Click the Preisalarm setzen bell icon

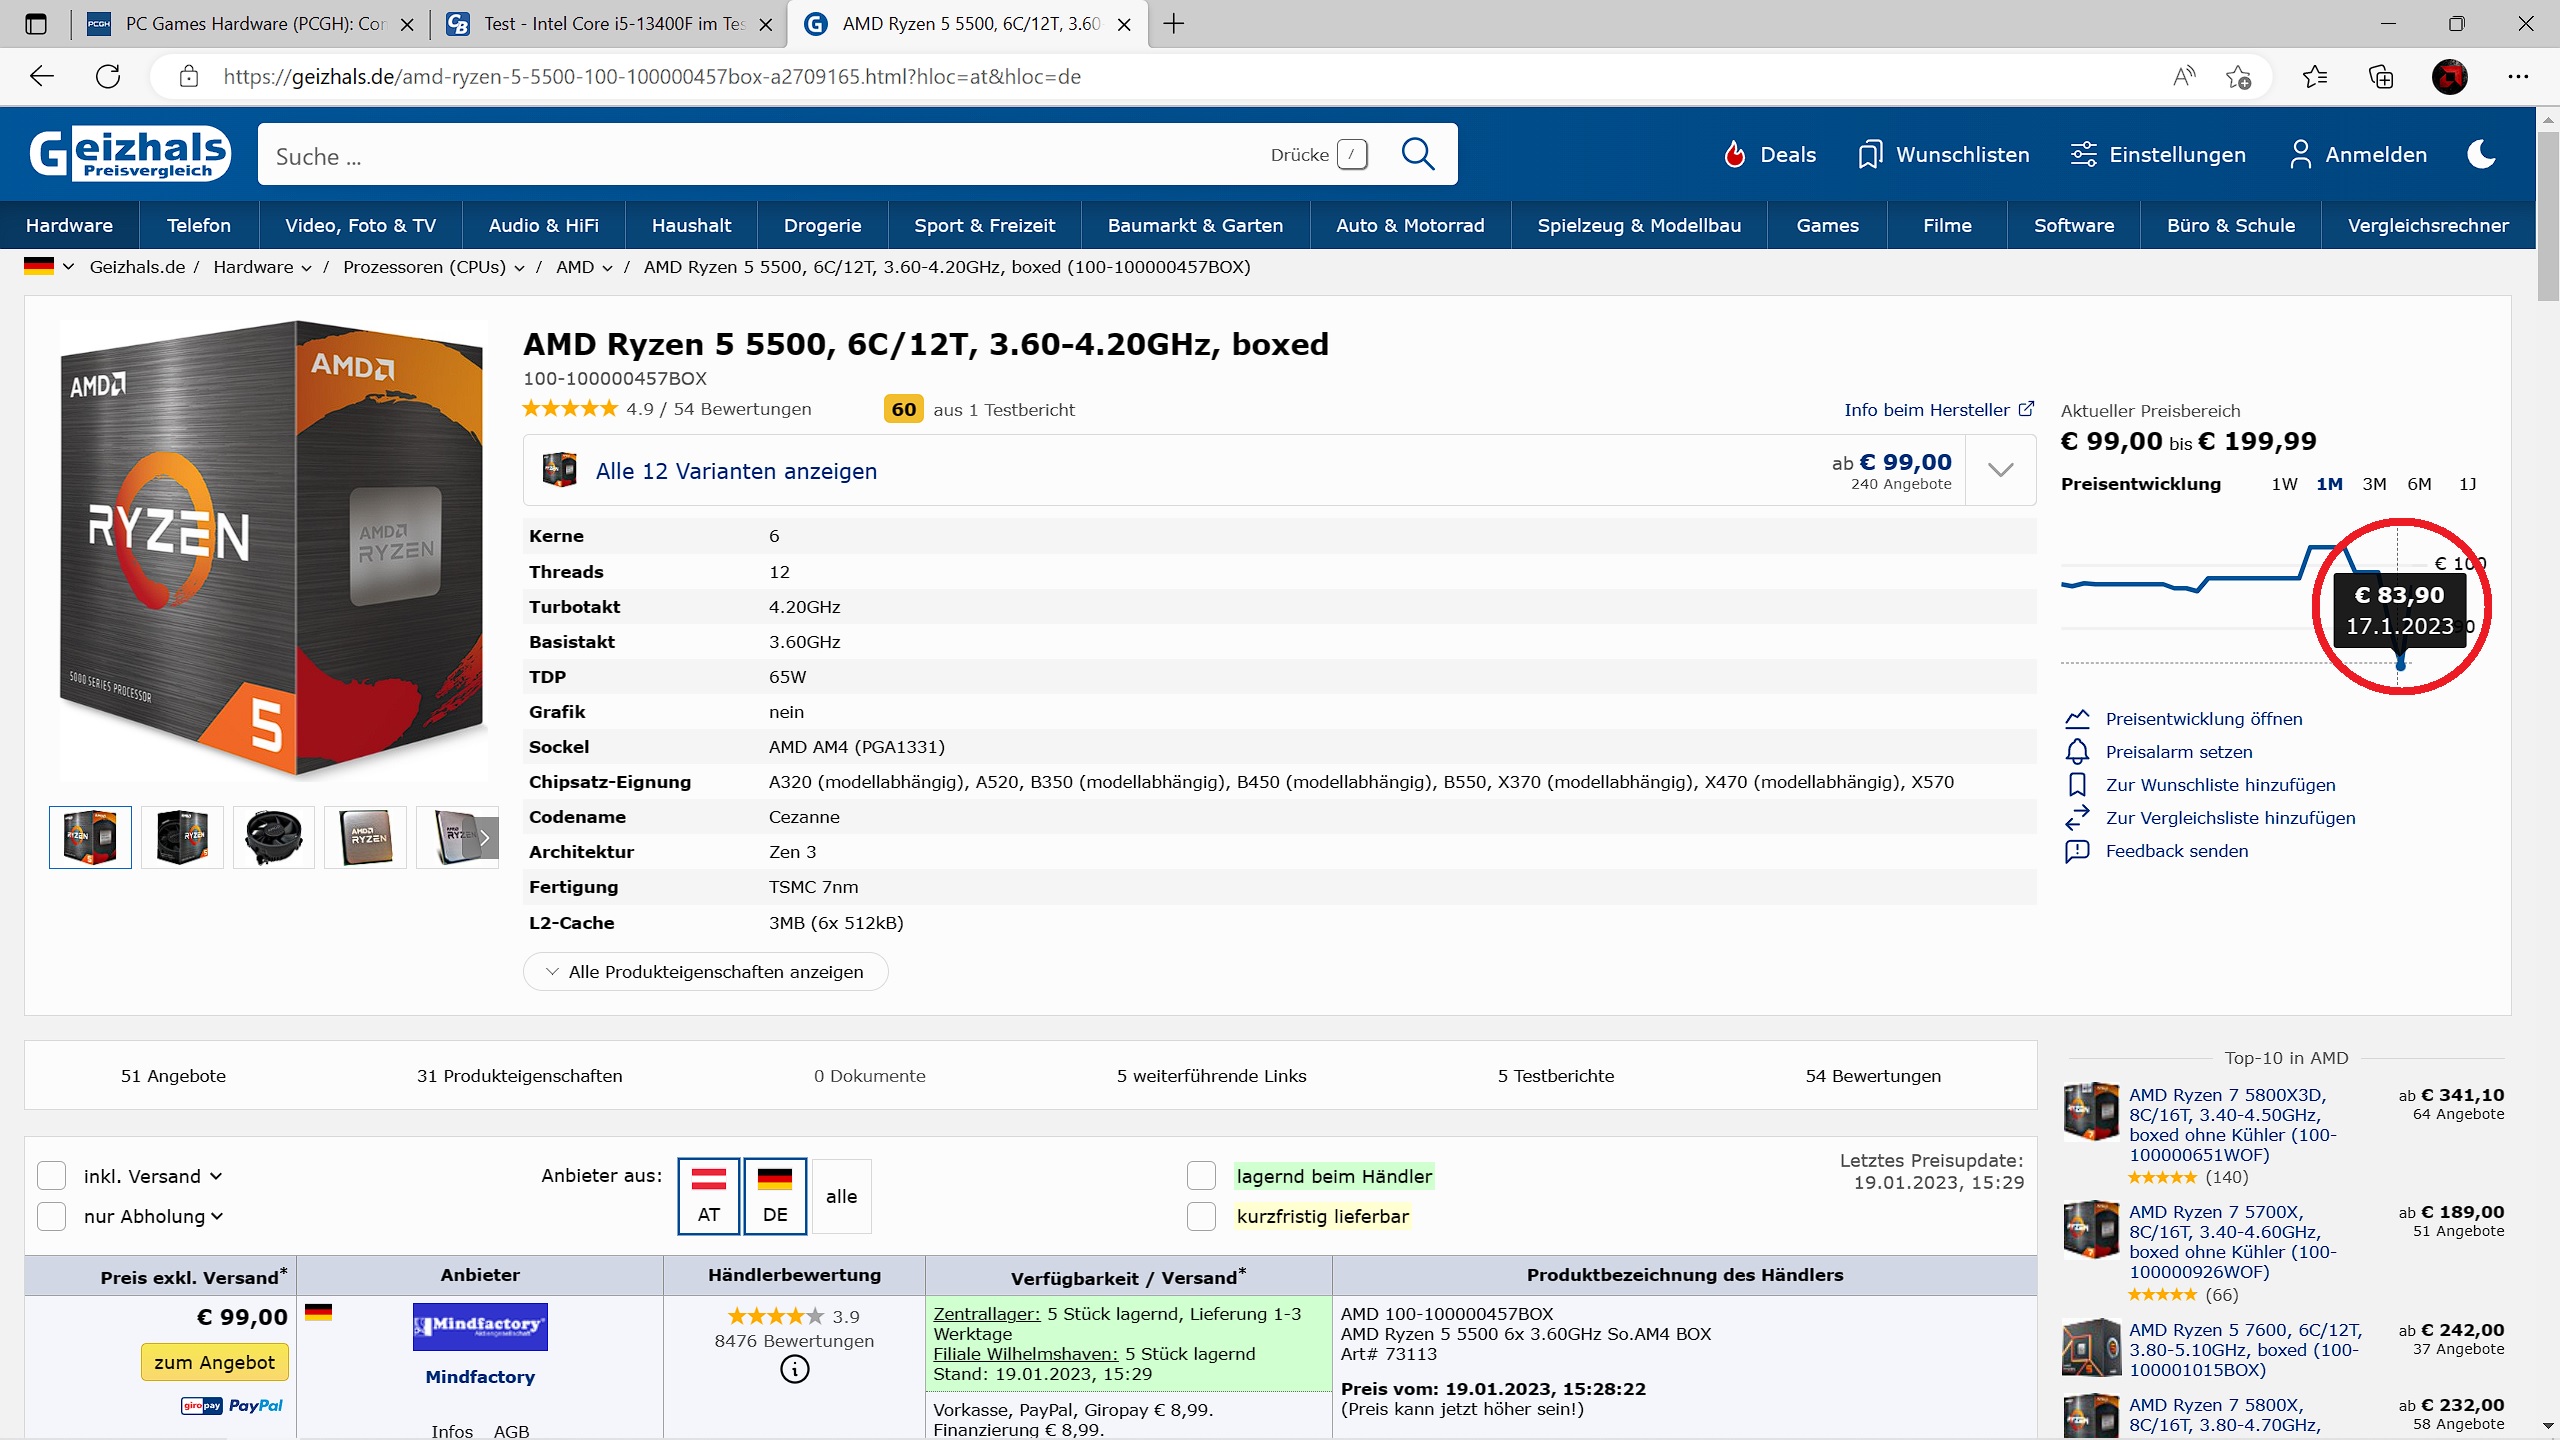(2077, 752)
